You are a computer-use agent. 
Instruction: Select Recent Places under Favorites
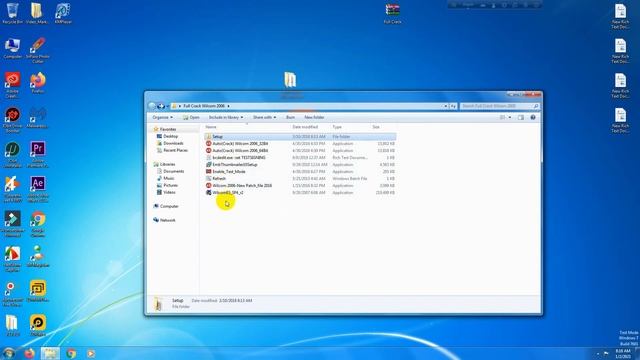coord(176,150)
